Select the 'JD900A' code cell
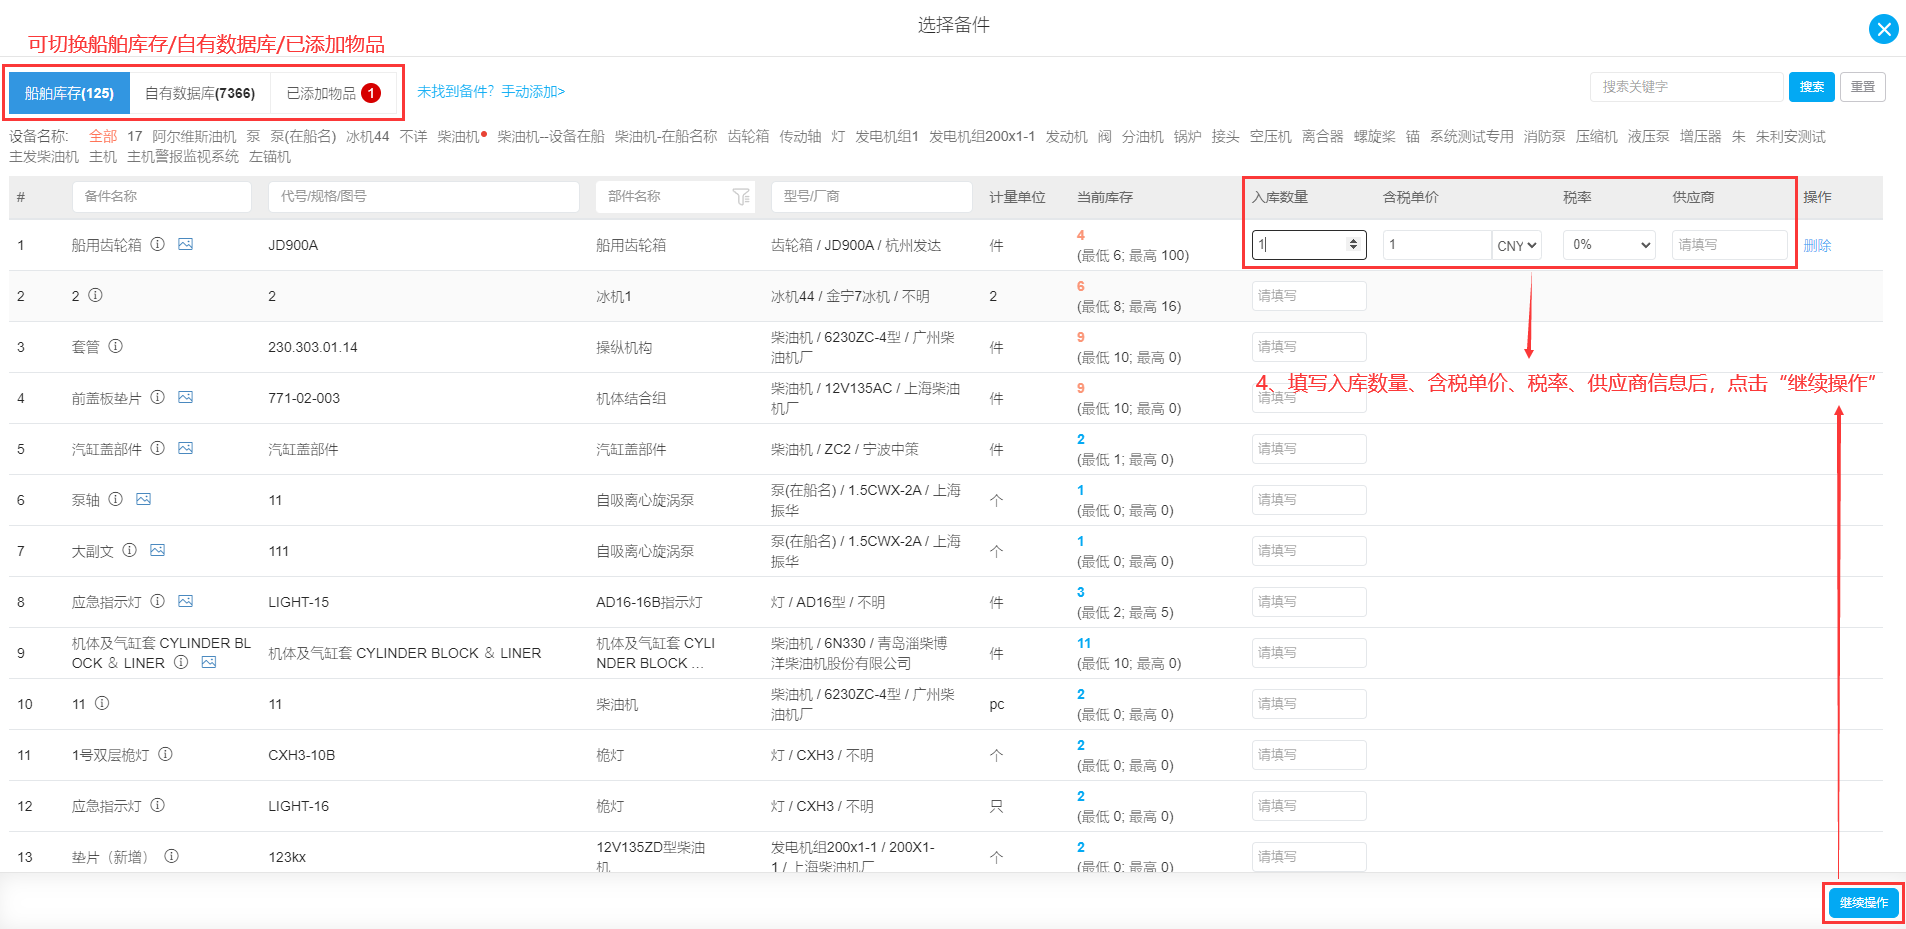 pos(293,245)
